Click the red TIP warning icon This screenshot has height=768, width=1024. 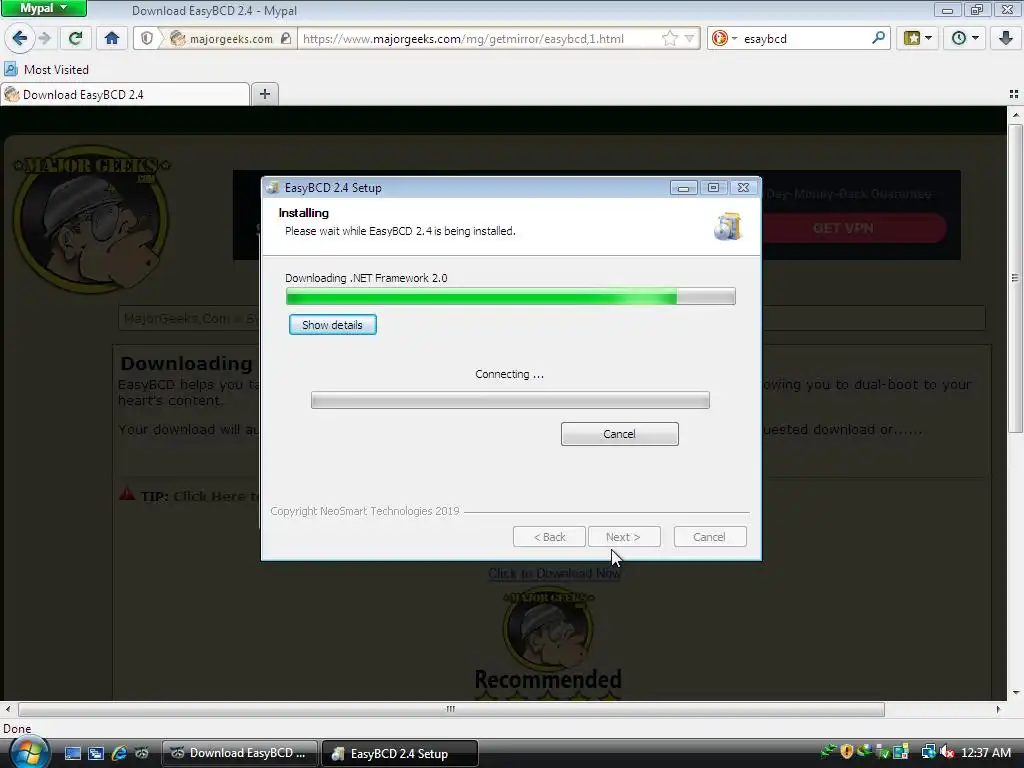127,494
